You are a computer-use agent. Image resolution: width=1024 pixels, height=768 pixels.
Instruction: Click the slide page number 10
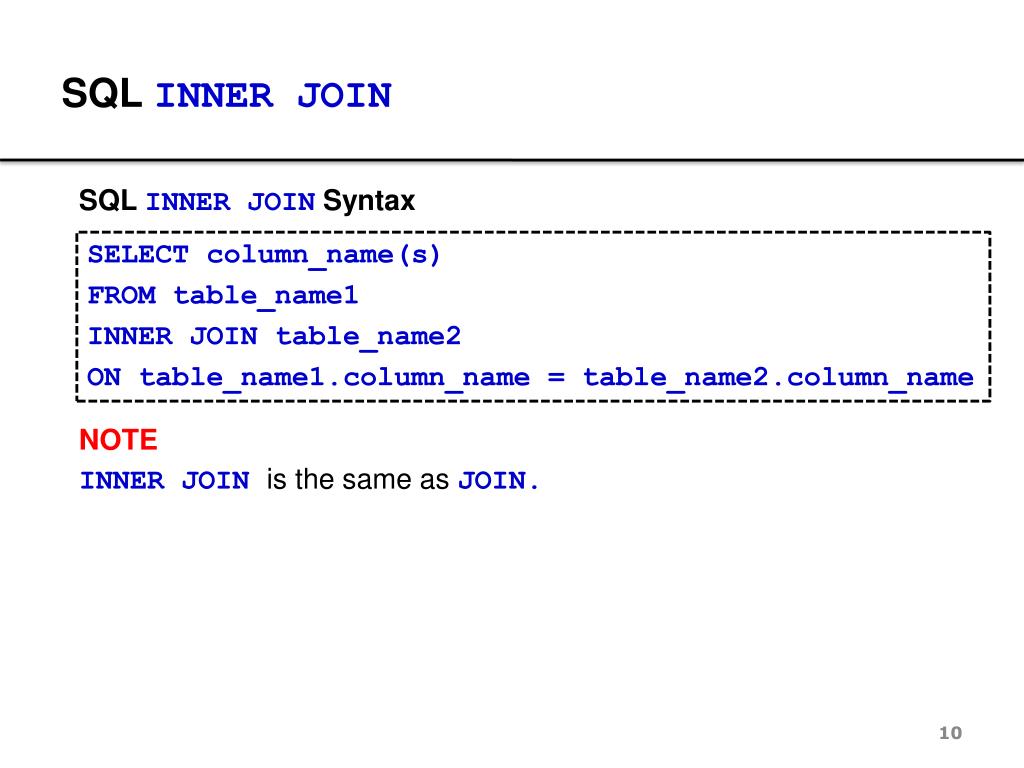[x=950, y=733]
